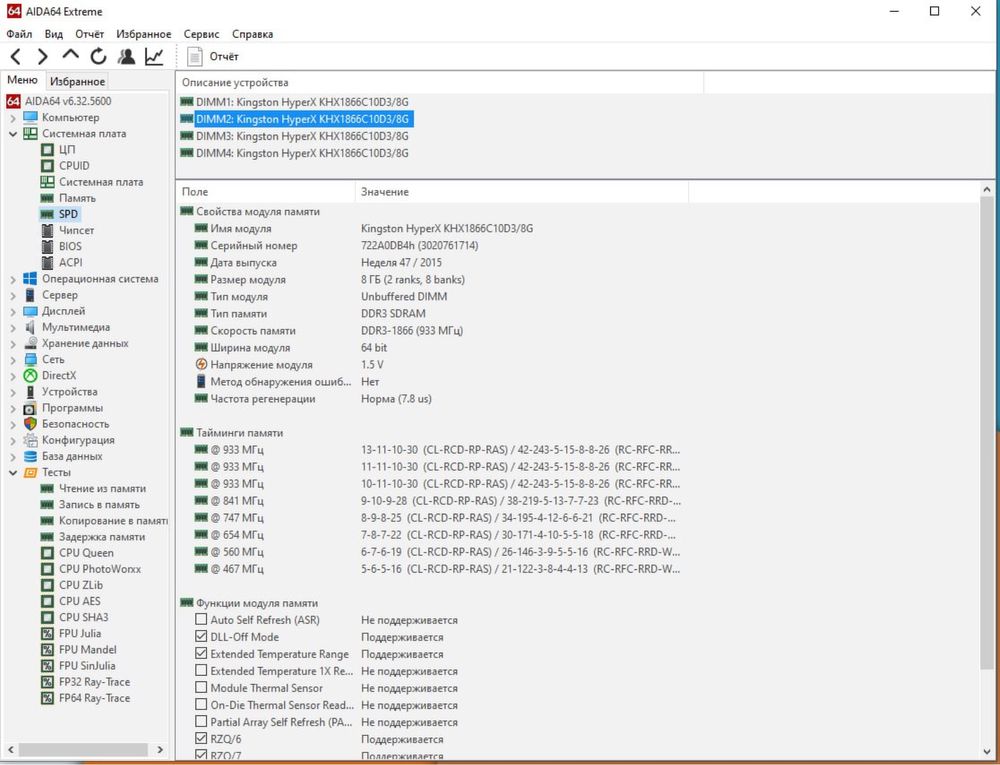Image resolution: width=1000 pixels, height=765 pixels.
Task: Open the Сервис menu
Action: coord(202,34)
